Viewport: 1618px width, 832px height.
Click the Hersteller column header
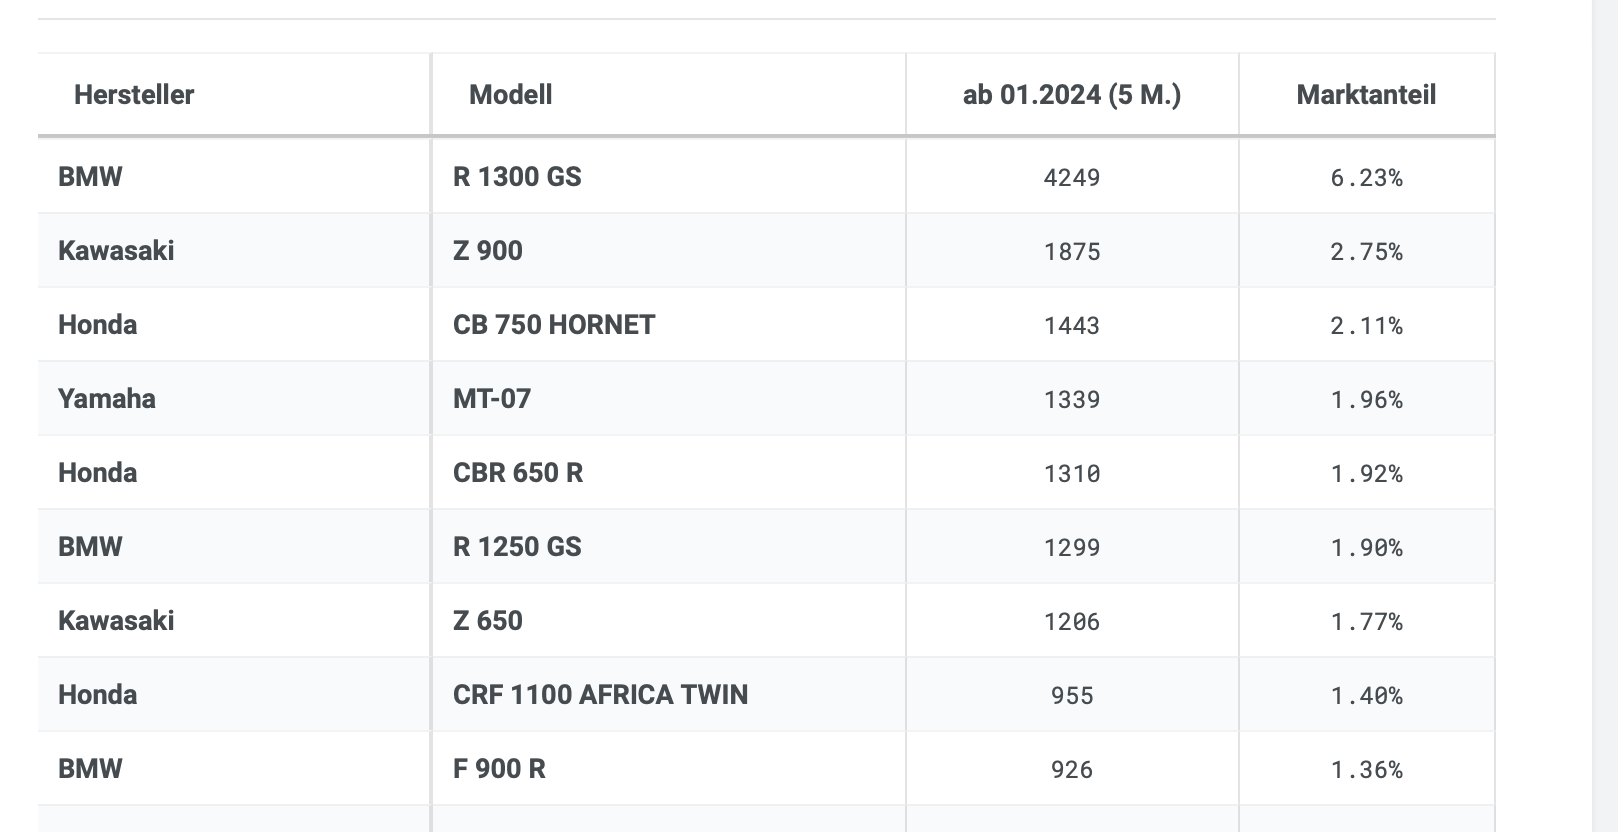pyautogui.click(x=134, y=95)
